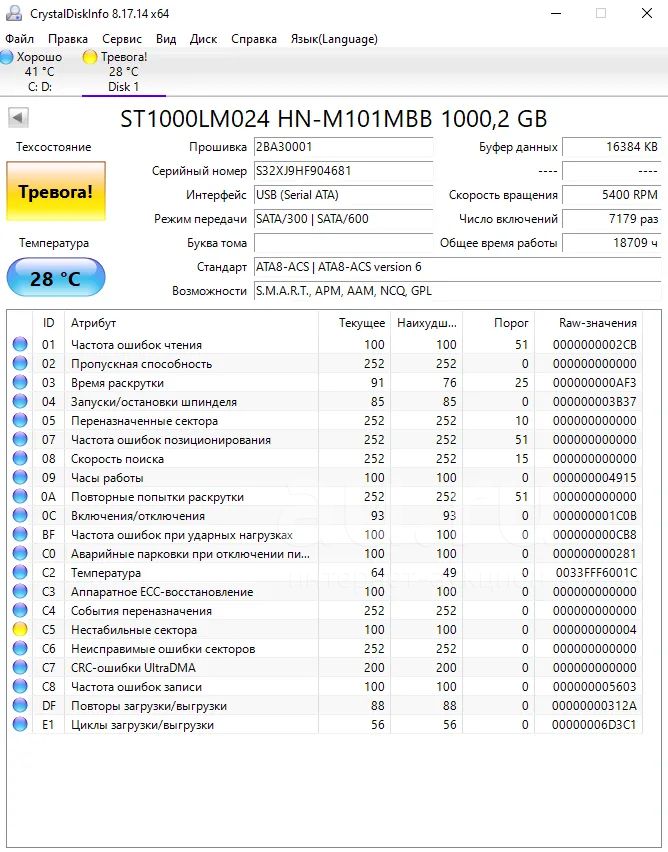Image resolution: width=668 pixels, height=852 pixels.
Task: Click the CrystalDiskInfo app icon in title bar
Action: tap(13, 13)
